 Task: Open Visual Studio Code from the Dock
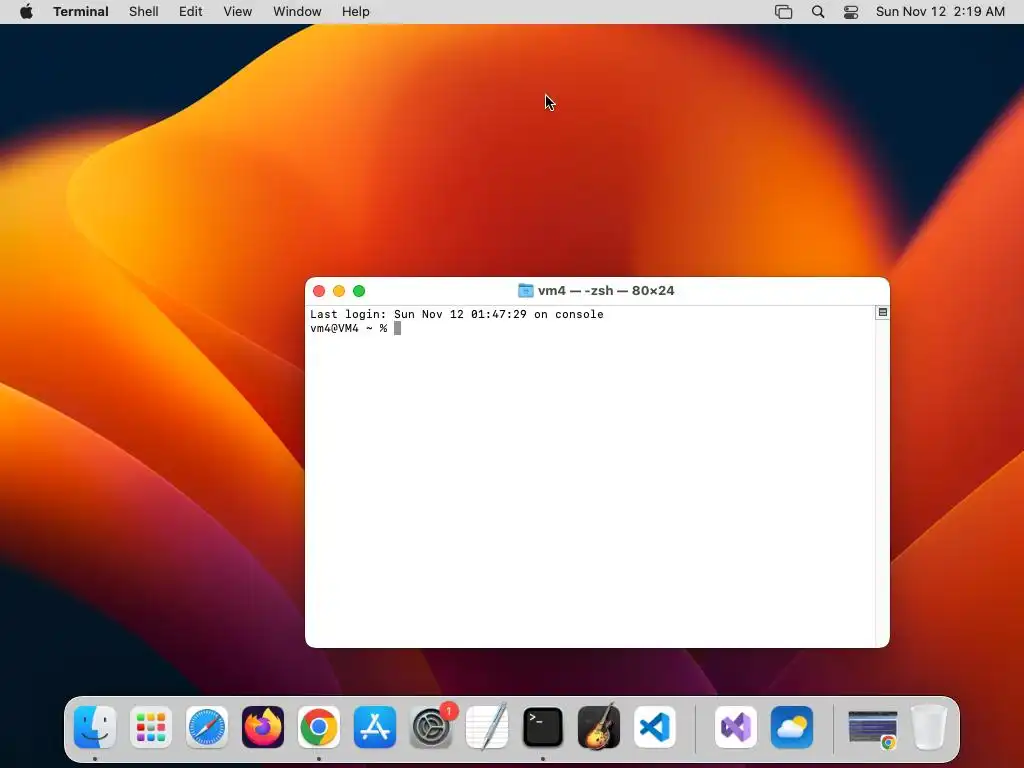coord(655,727)
